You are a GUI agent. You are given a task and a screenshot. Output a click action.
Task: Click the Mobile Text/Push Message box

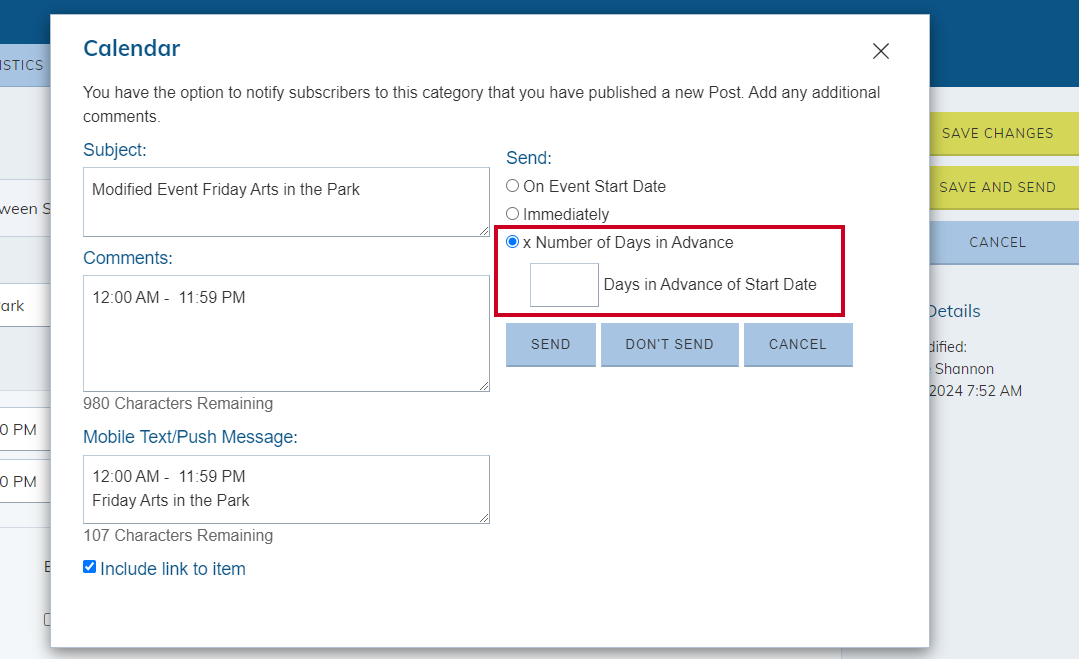286,489
